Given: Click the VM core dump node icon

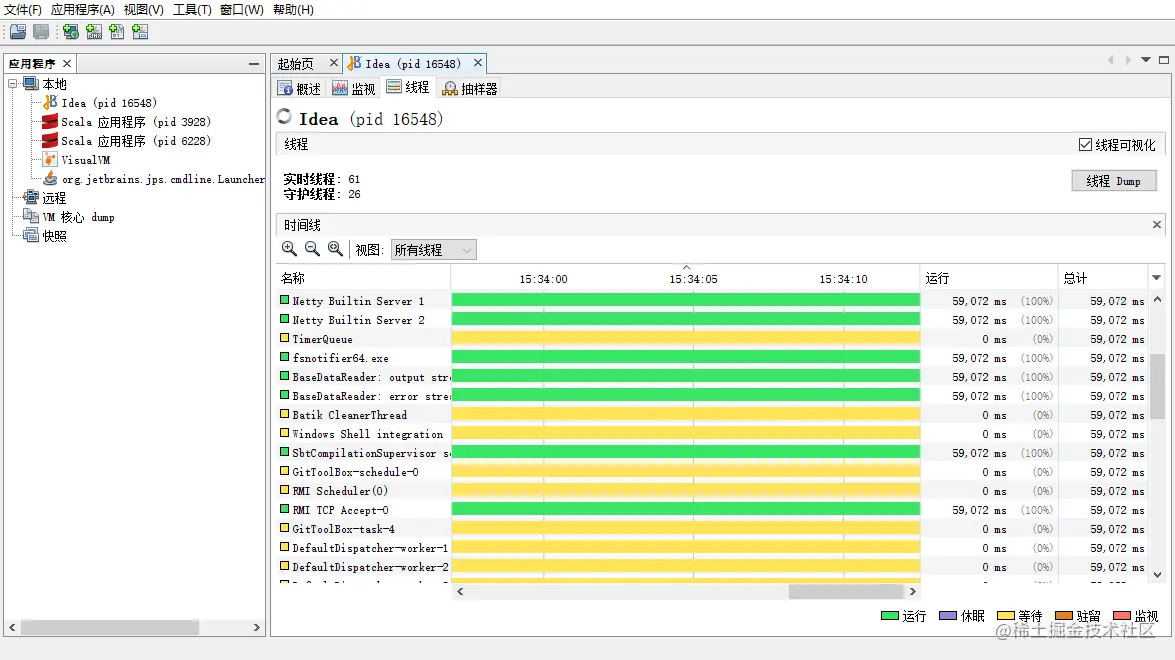Looking at the screenshot, I should click(x=31, y=217).
